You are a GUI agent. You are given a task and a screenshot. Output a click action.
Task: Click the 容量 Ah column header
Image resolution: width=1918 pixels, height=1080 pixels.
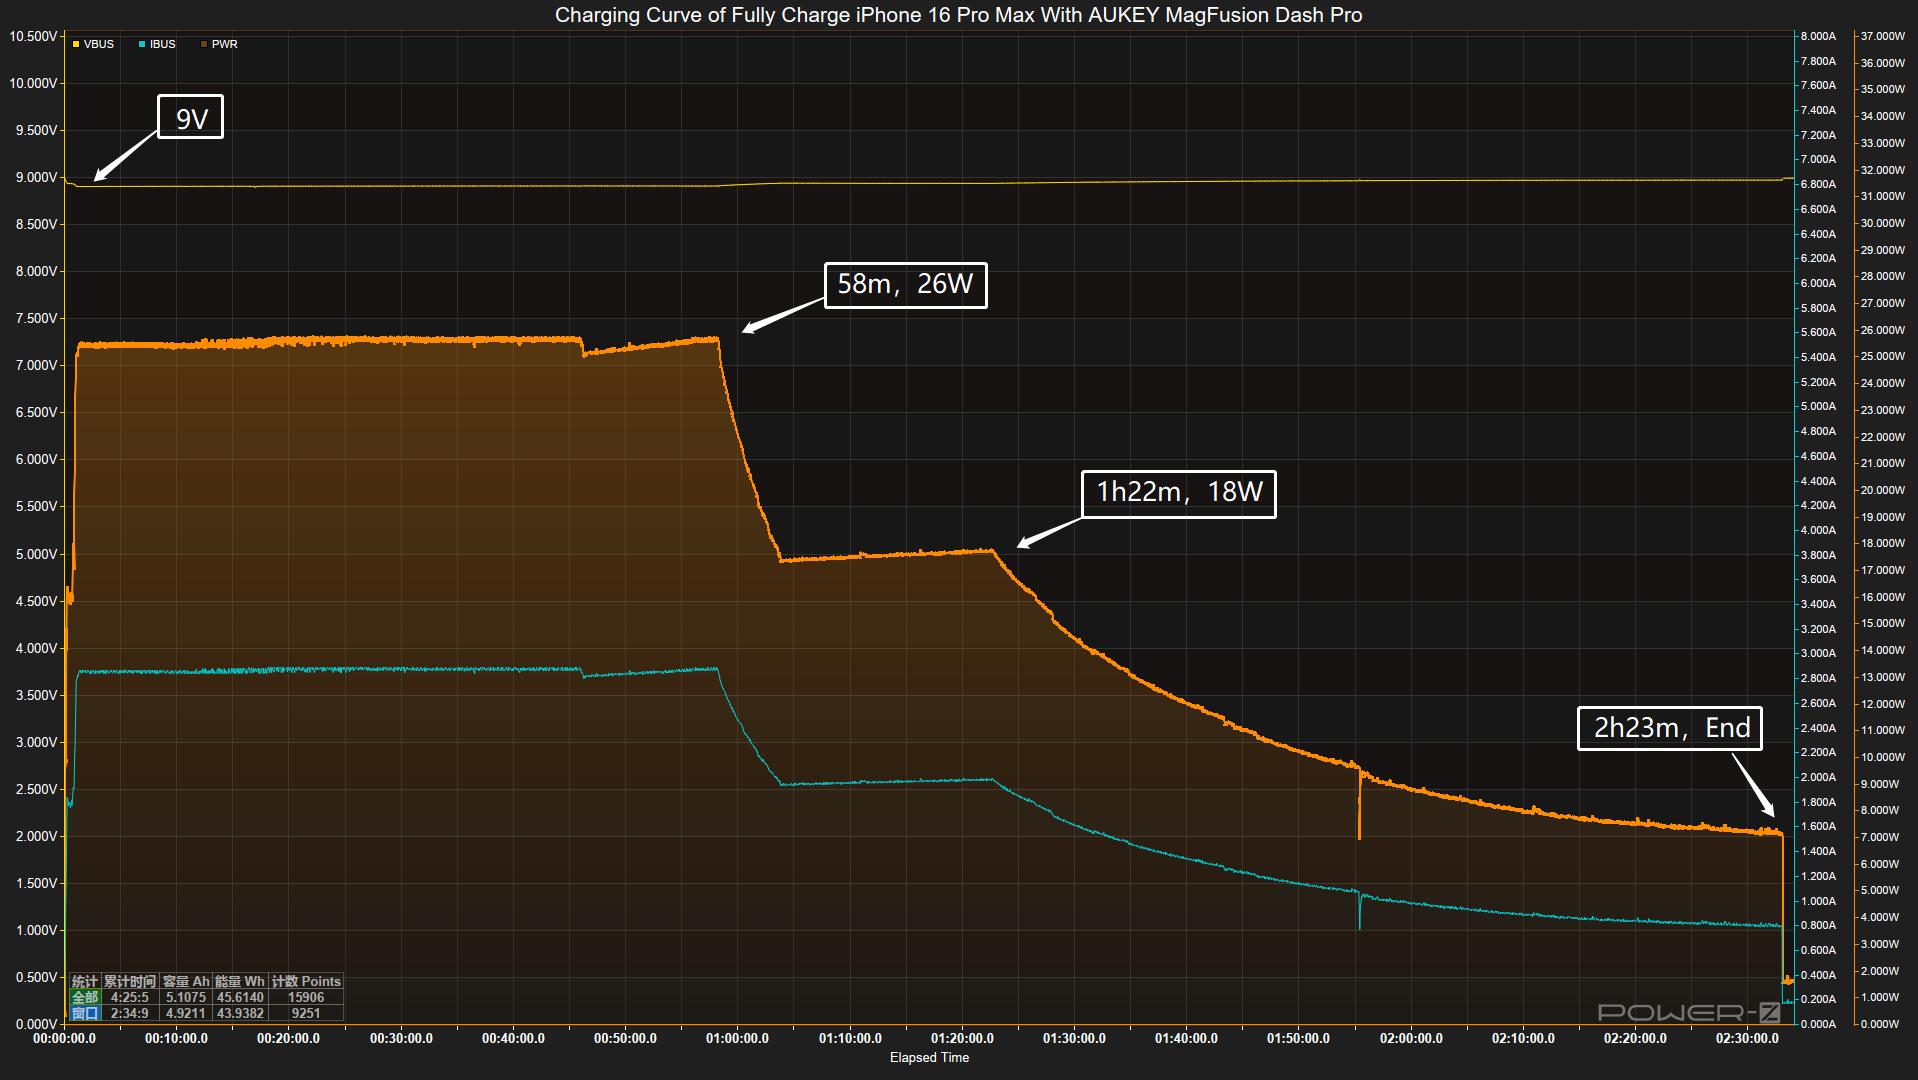click(x=186, y=981)
